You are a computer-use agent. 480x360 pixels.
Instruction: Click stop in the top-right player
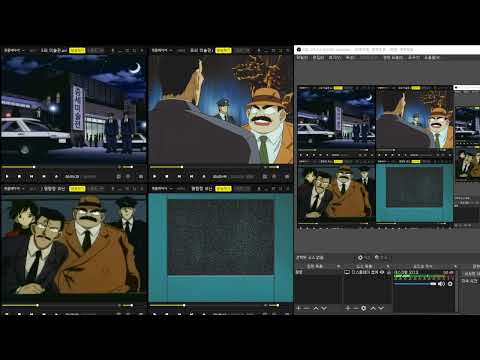tap(167, 176)
